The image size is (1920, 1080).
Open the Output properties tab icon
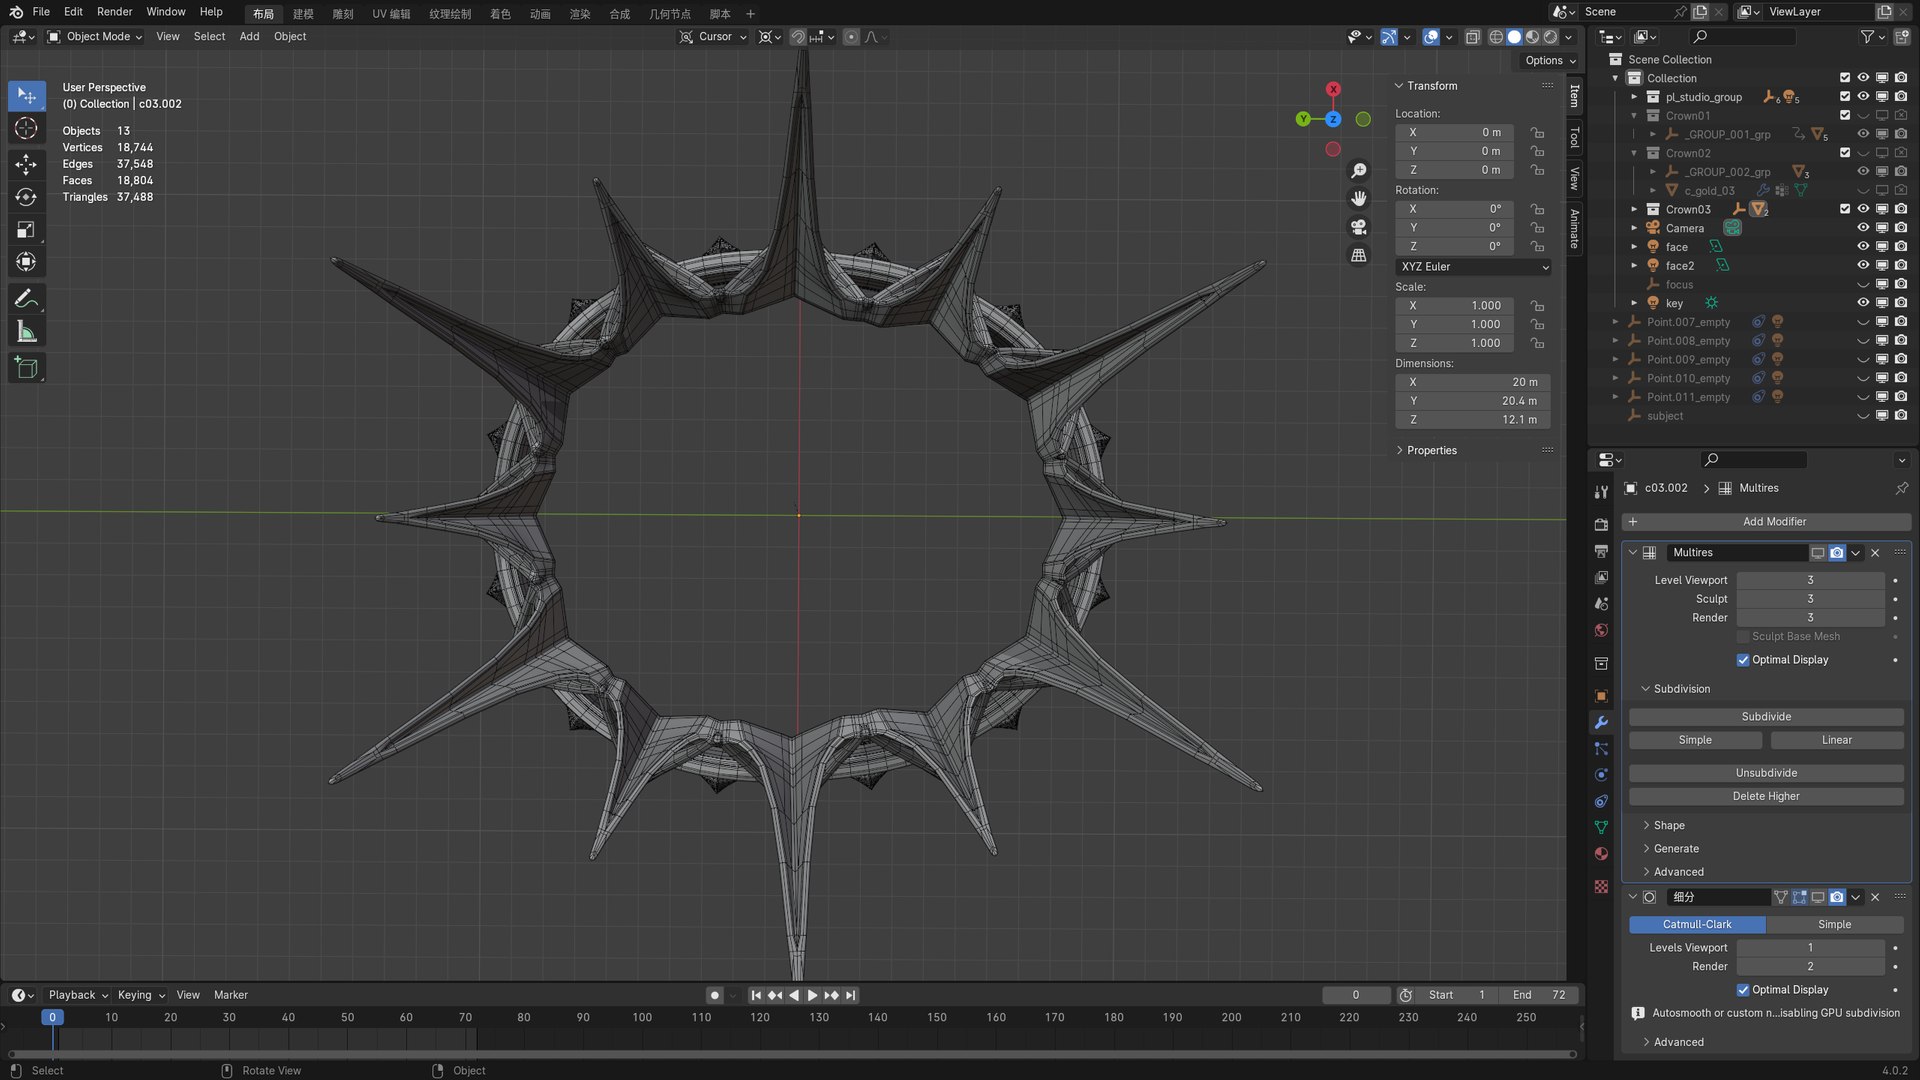[1601, 551]
